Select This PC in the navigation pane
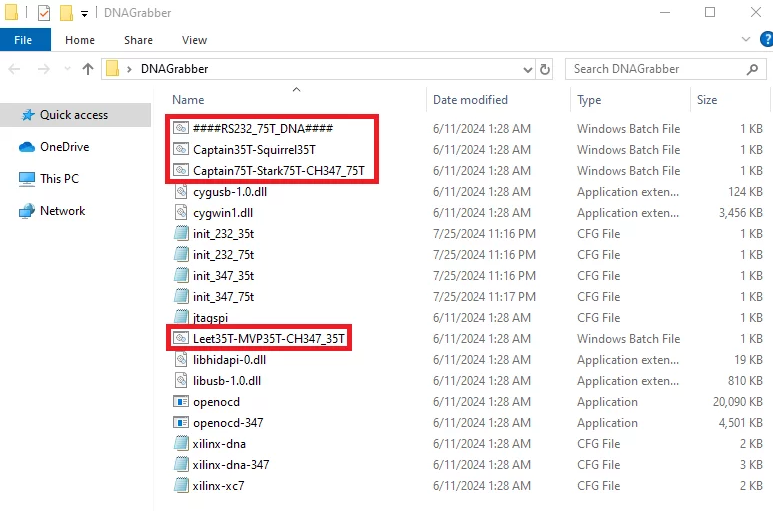This screenshot has width=773, height=511. tap(58, 179)
